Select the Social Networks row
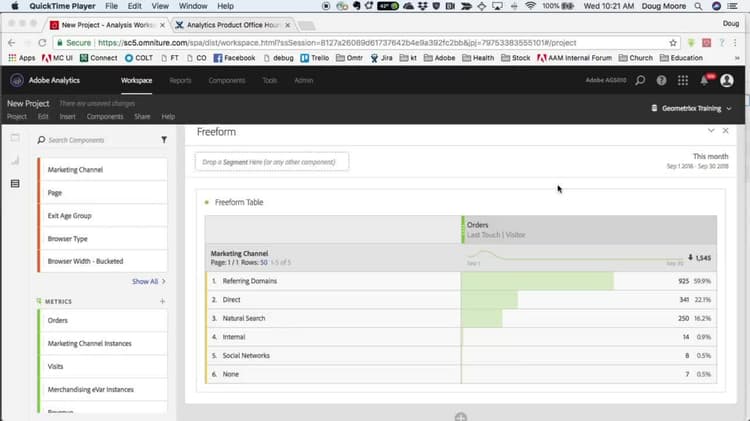750x421 pixels. (x=461, y=355)
